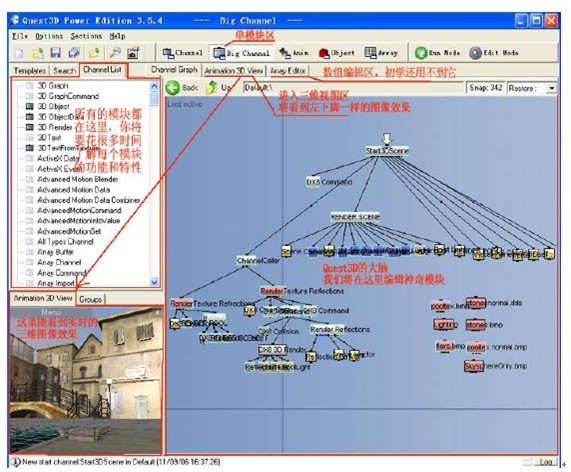Click the Up navigation button
The width and height of the screenshot is (571, 472).
click(218, 88)
